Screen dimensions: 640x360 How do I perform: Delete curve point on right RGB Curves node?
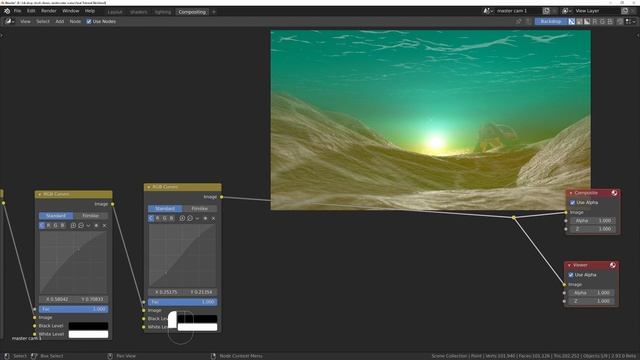213,218
